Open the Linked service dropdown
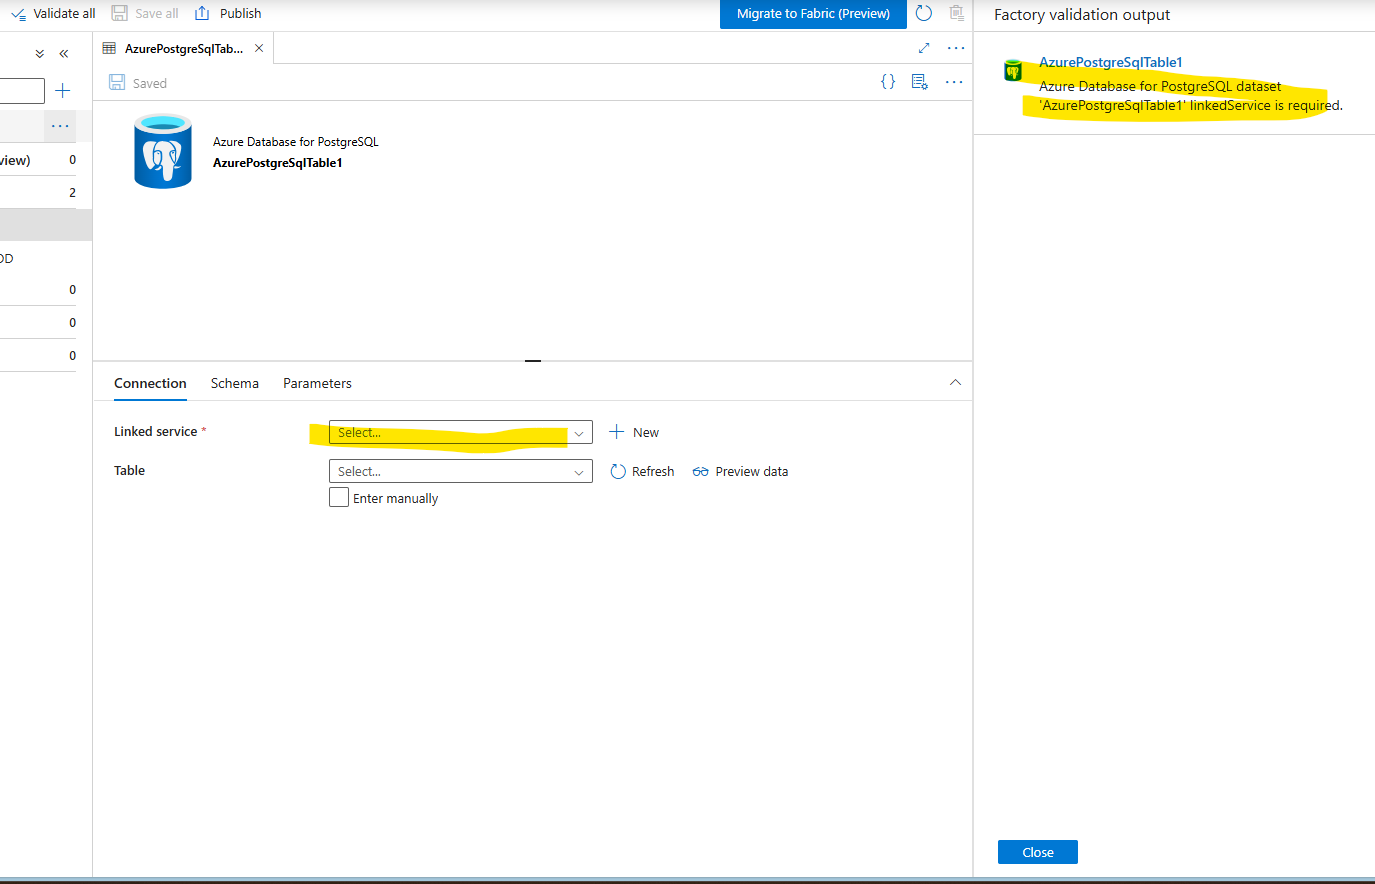The image size is (1375, 884). coord(460,432)
